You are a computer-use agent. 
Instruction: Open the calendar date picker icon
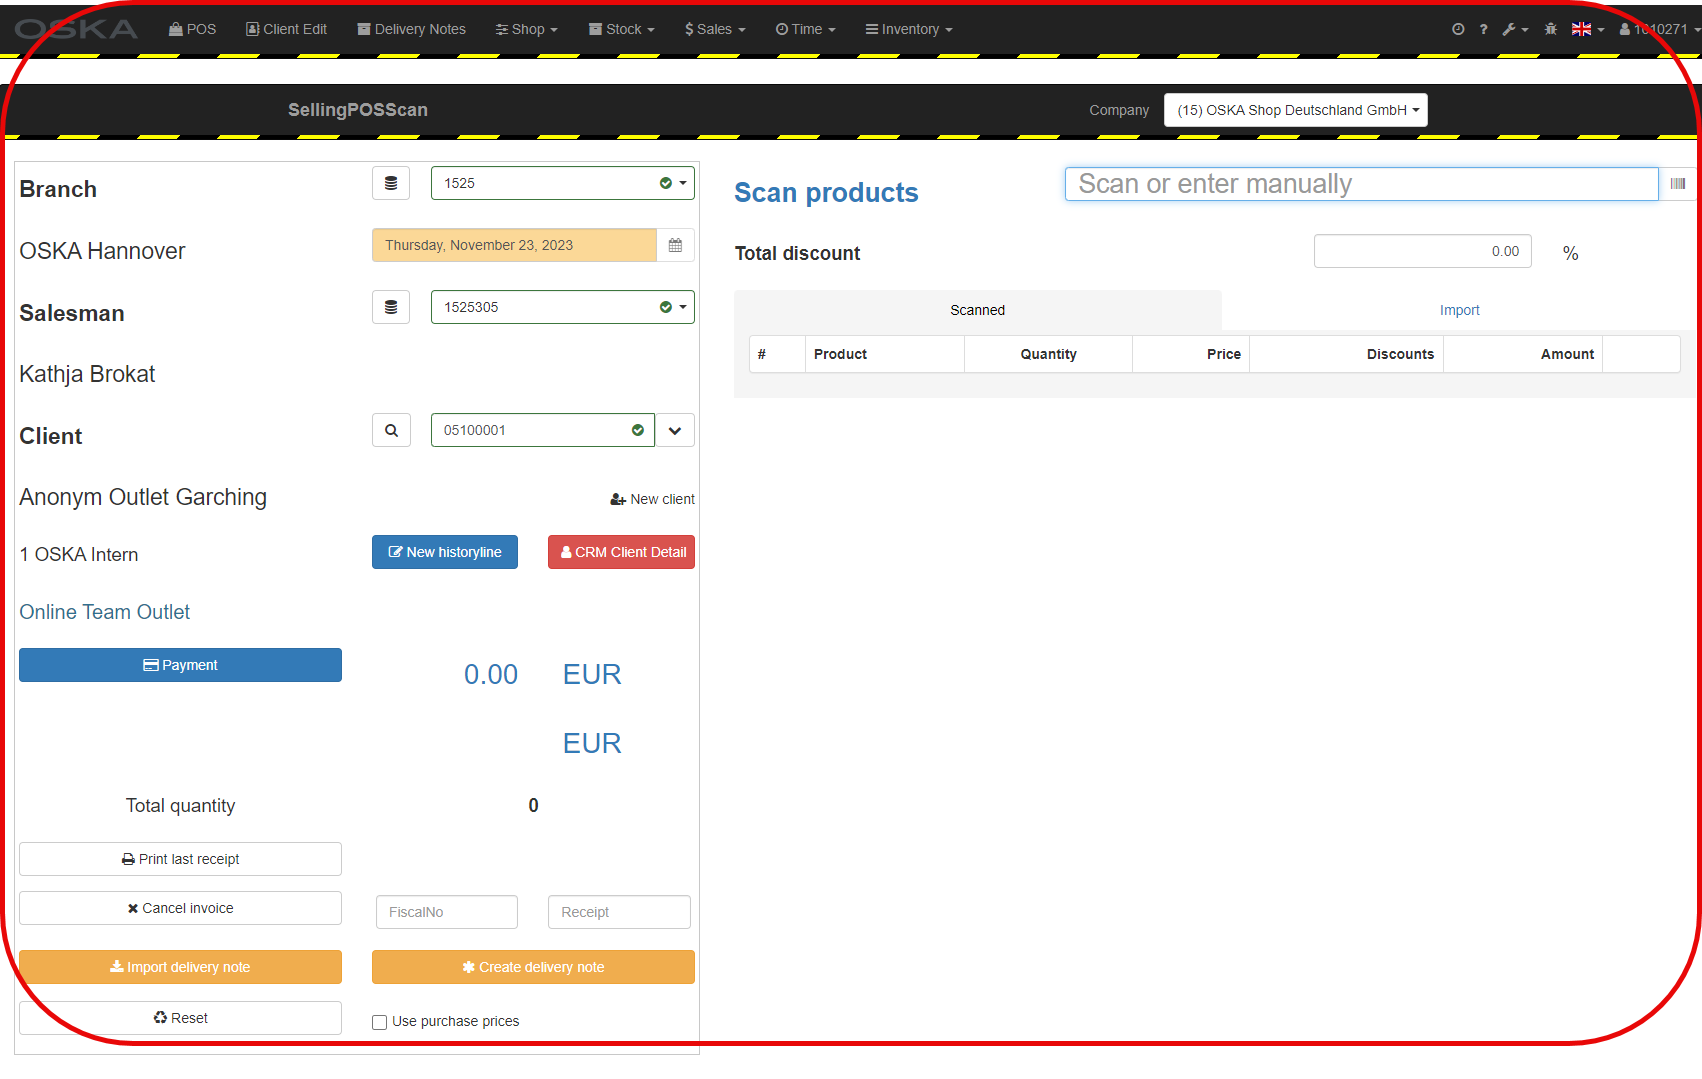click(676, 245)
